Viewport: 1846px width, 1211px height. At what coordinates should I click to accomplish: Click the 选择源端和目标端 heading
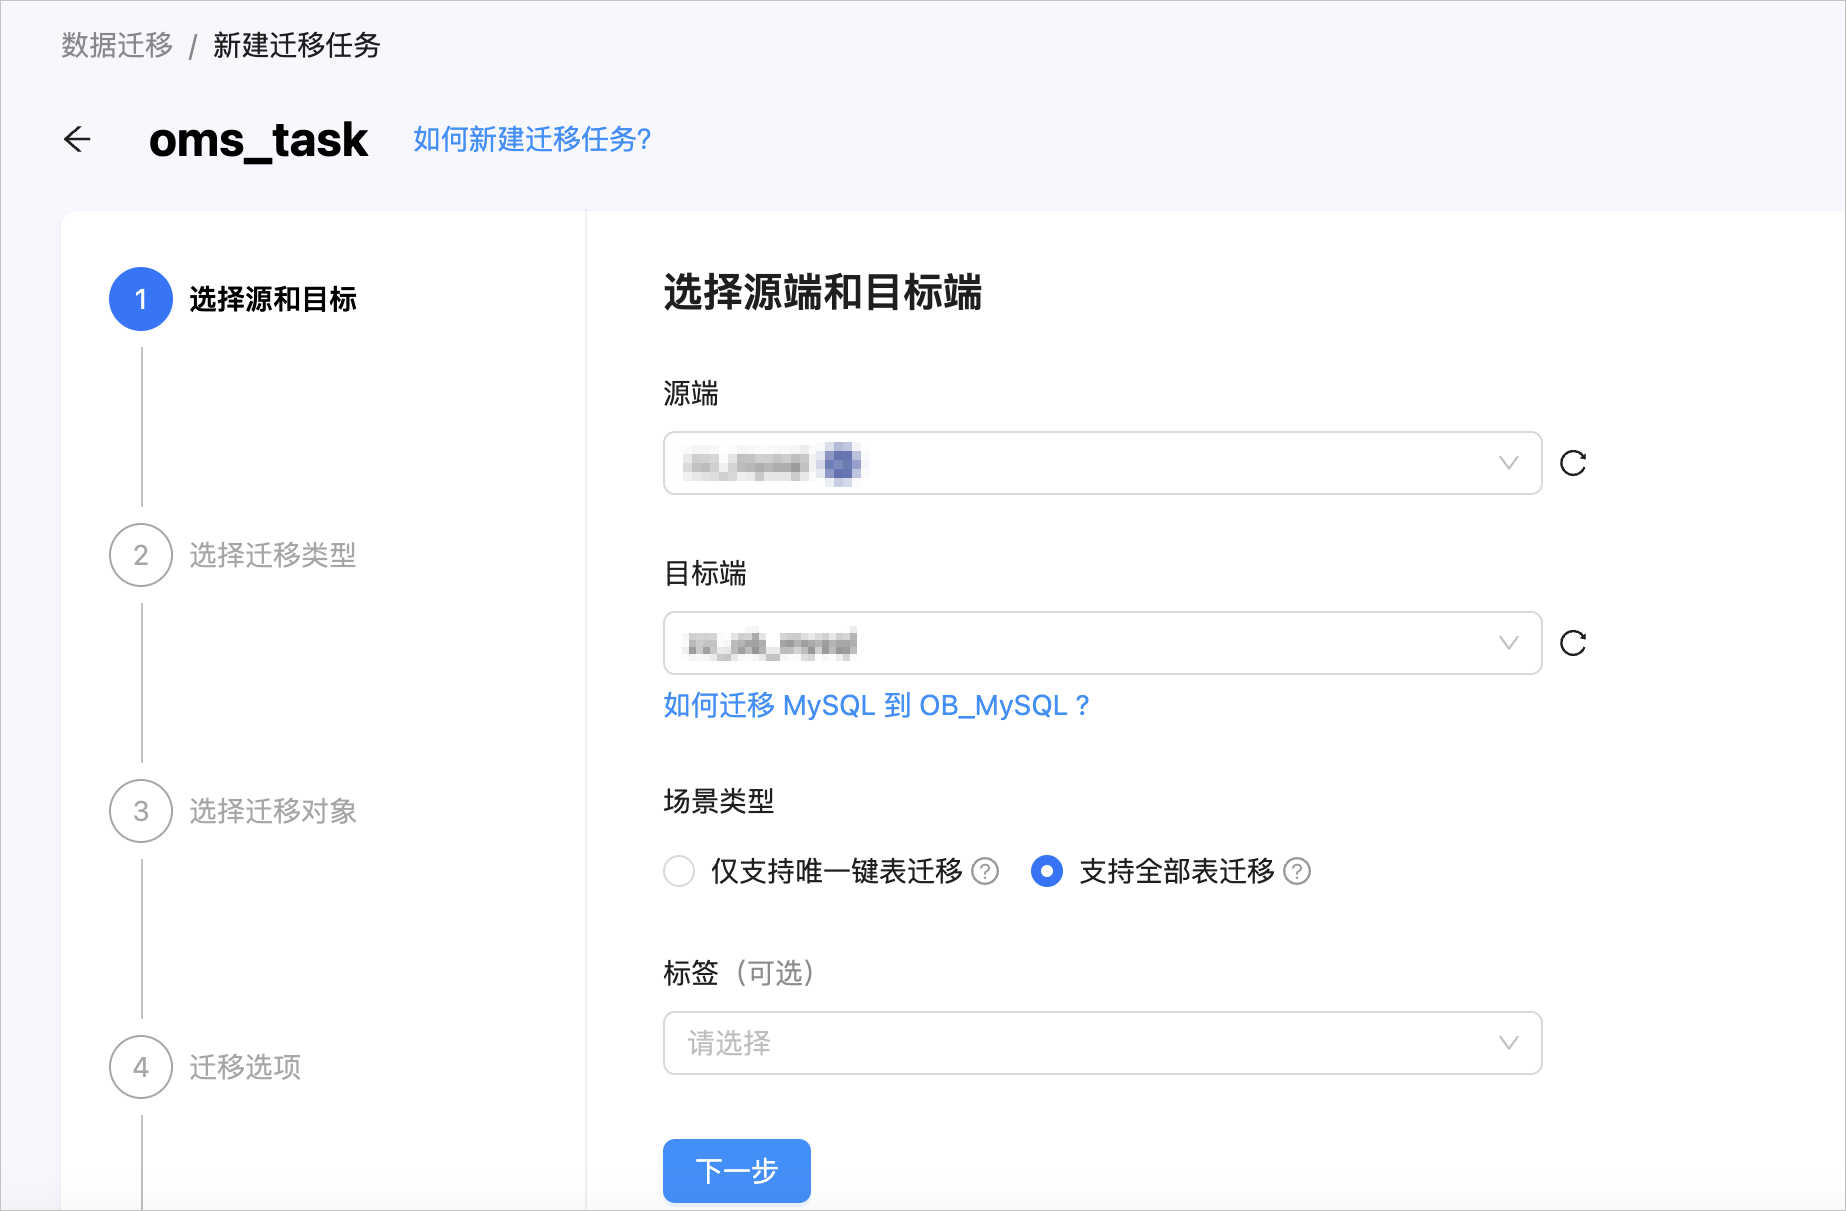[x=823, y=293]
